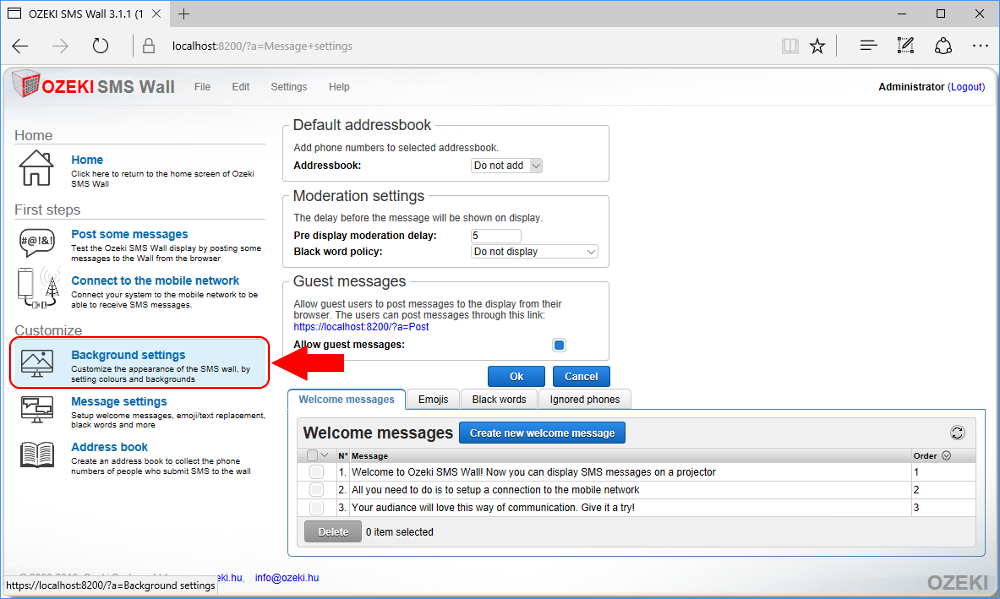Click the Logout link
Image resolution: width=1000 pixels, height=599 pixels.
966,87
